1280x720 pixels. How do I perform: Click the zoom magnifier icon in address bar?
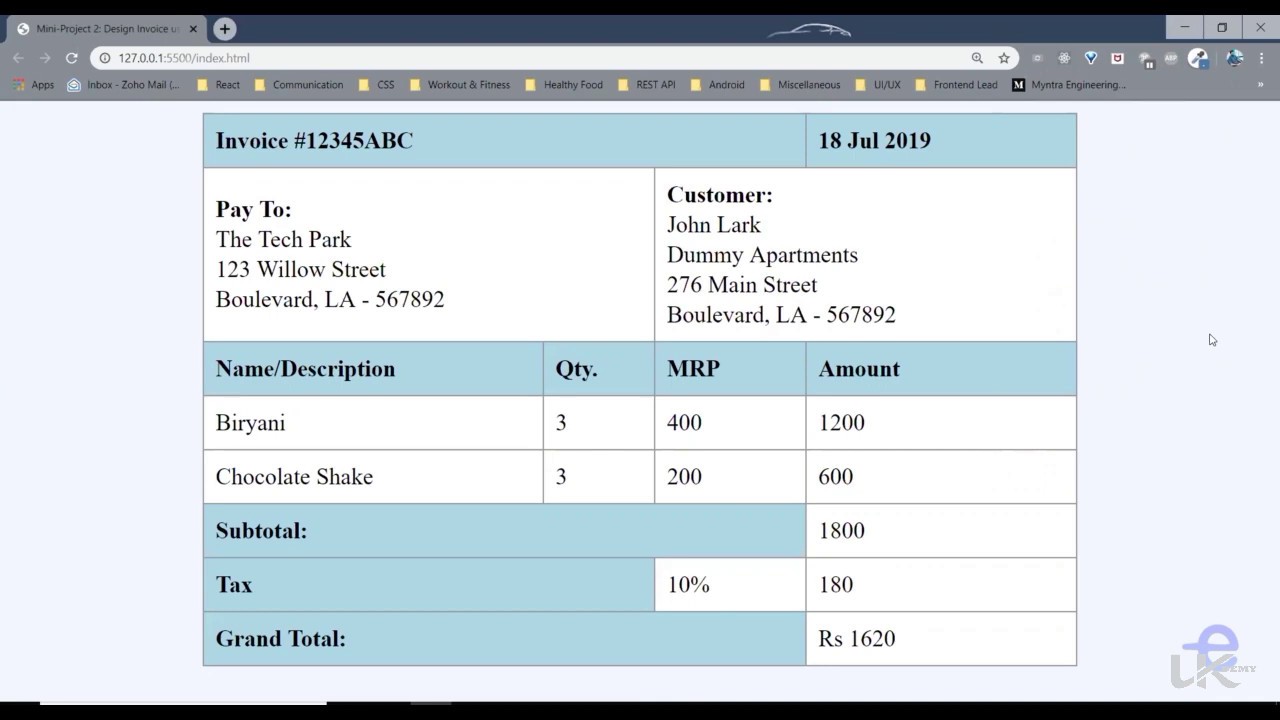tap(977, 58)
